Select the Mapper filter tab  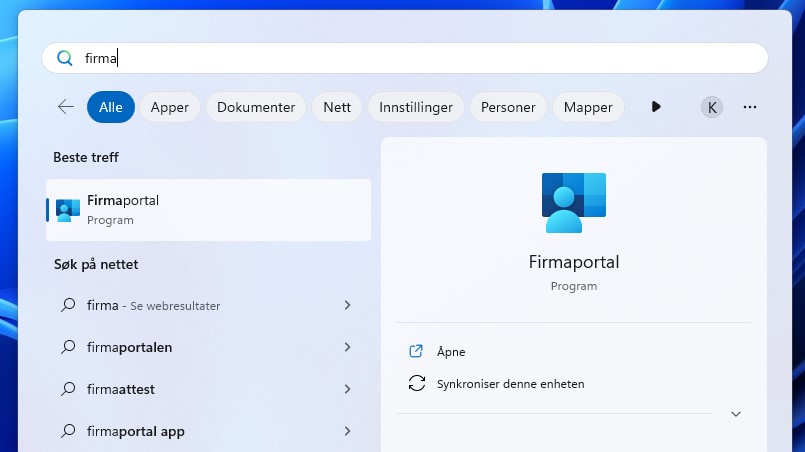[588, 107]
